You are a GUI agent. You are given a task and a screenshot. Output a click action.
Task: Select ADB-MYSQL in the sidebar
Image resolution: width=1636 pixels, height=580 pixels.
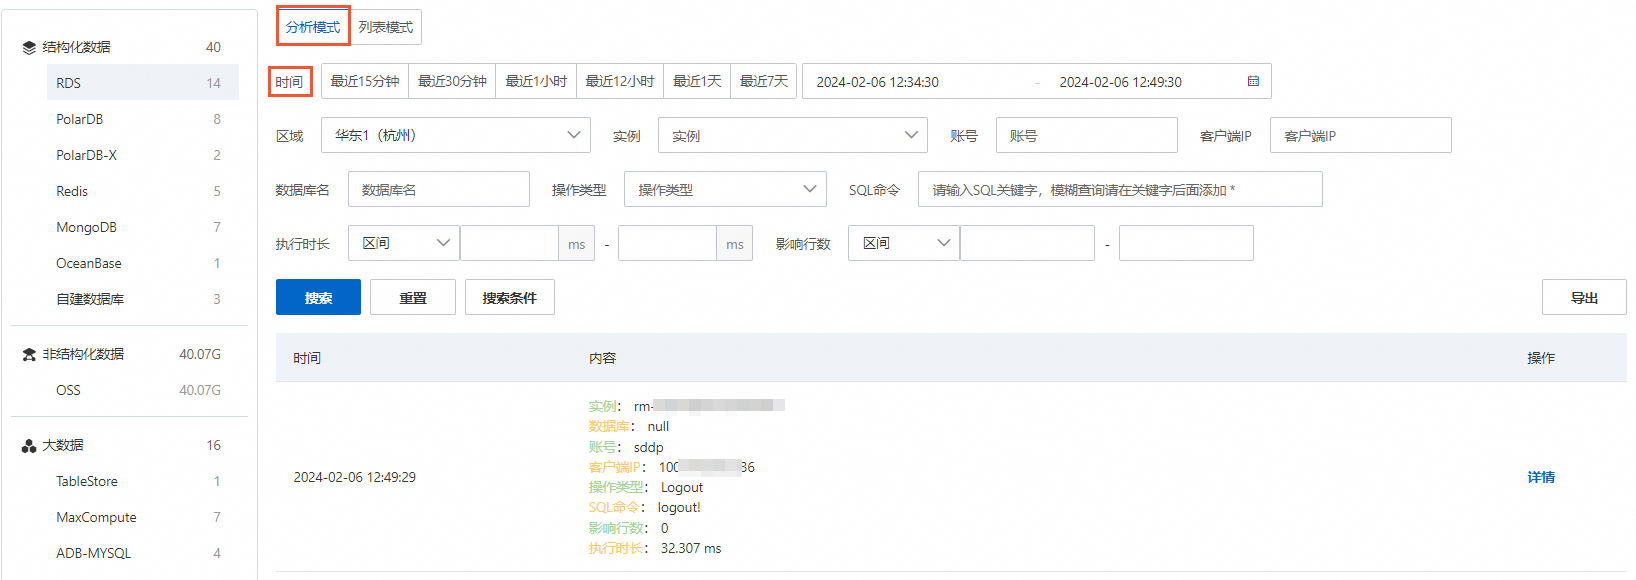pos(143,553)
